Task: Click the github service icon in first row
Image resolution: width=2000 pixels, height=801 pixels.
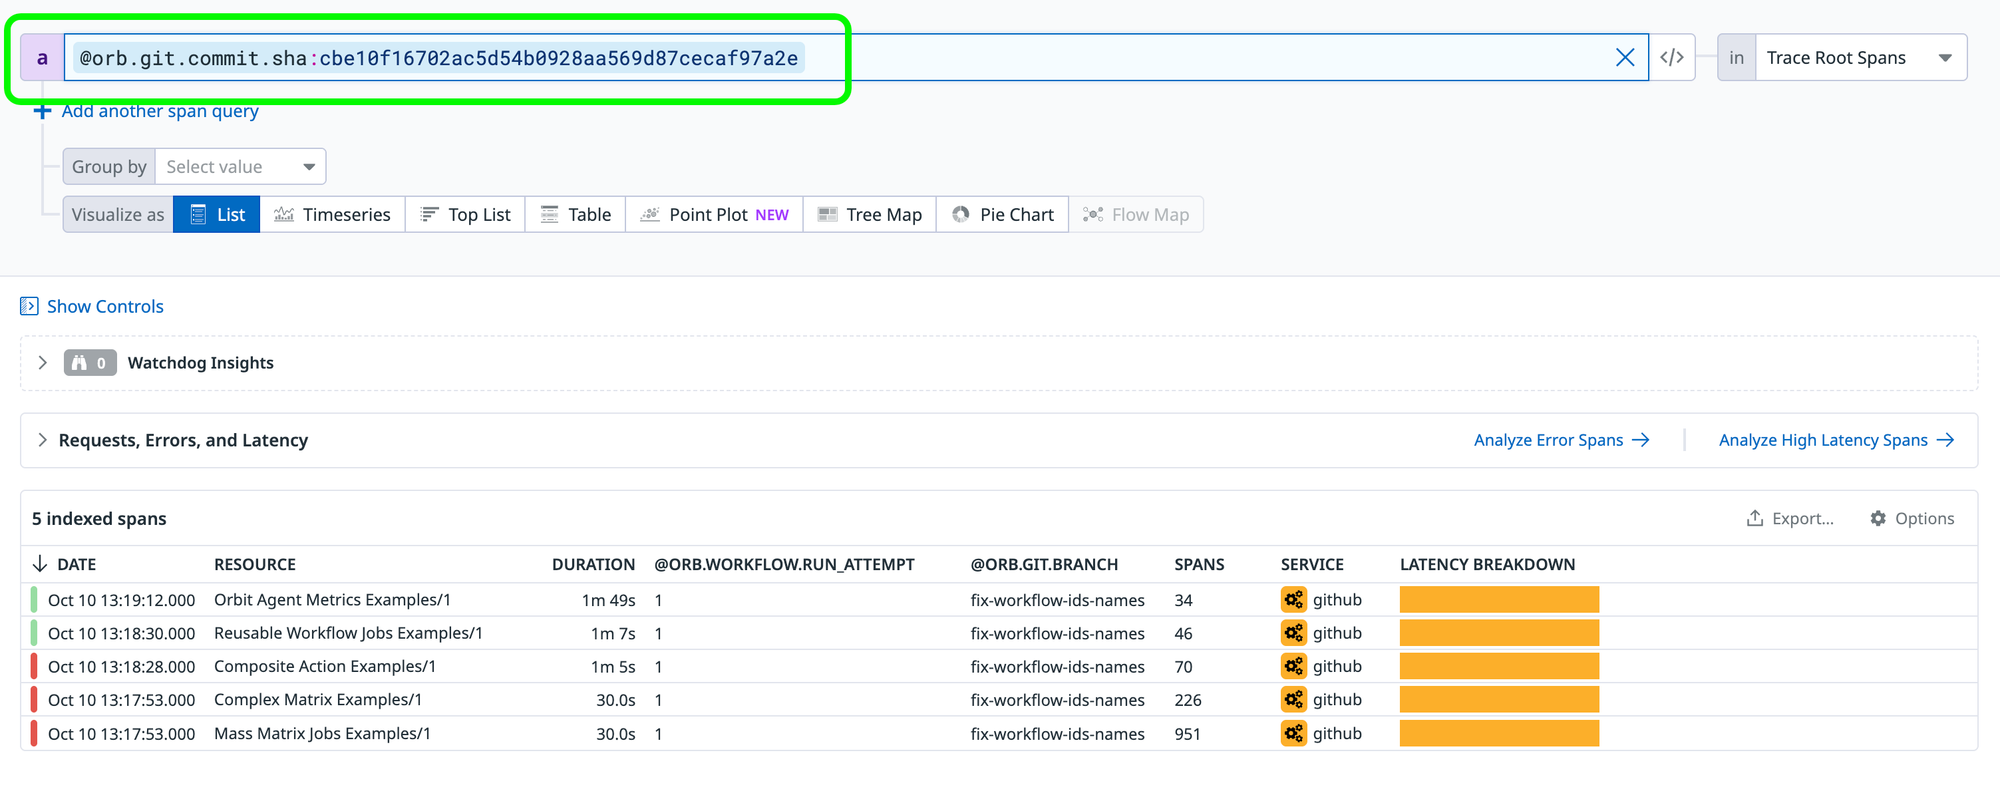Action: point(1294,600)
